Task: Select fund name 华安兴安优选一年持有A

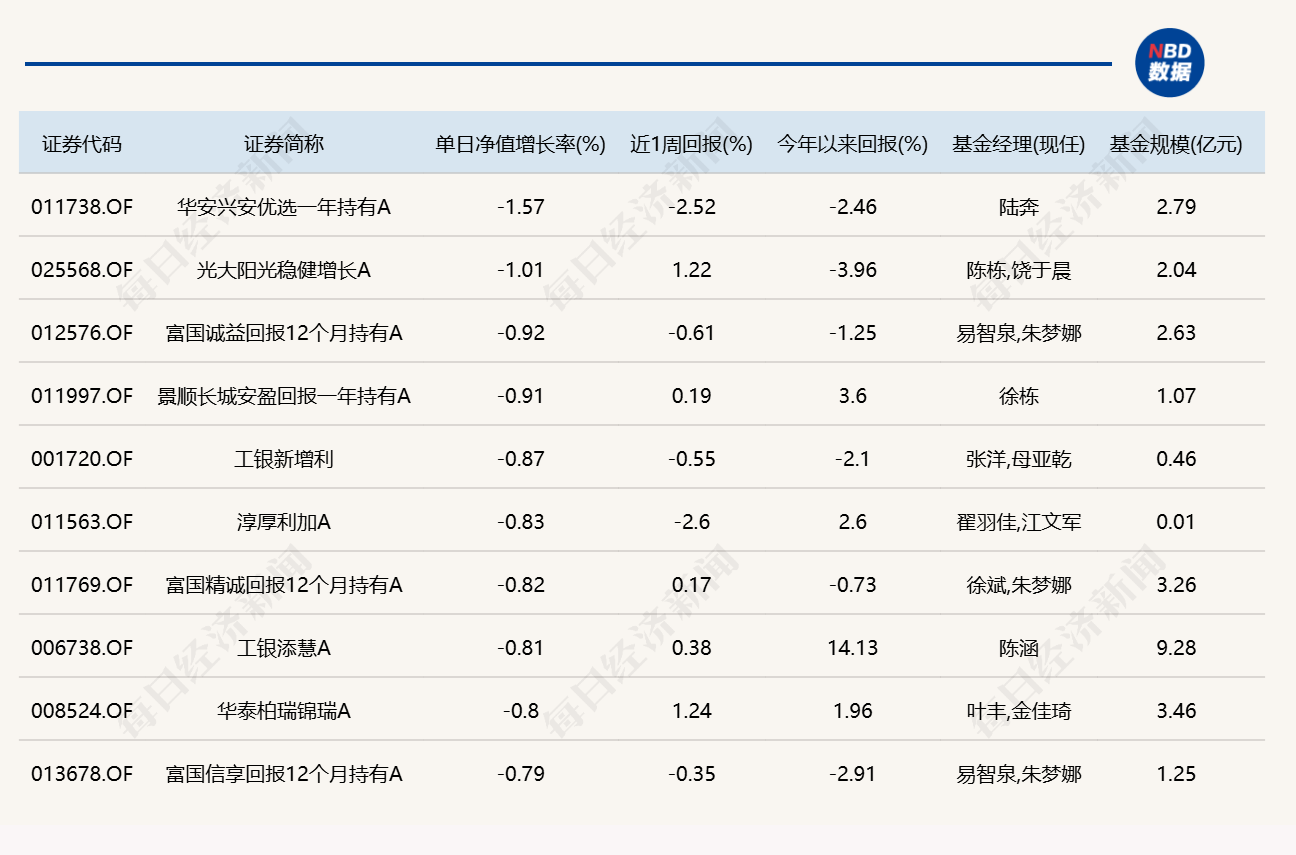Action: pyautogui.click(x=284, y=207)
